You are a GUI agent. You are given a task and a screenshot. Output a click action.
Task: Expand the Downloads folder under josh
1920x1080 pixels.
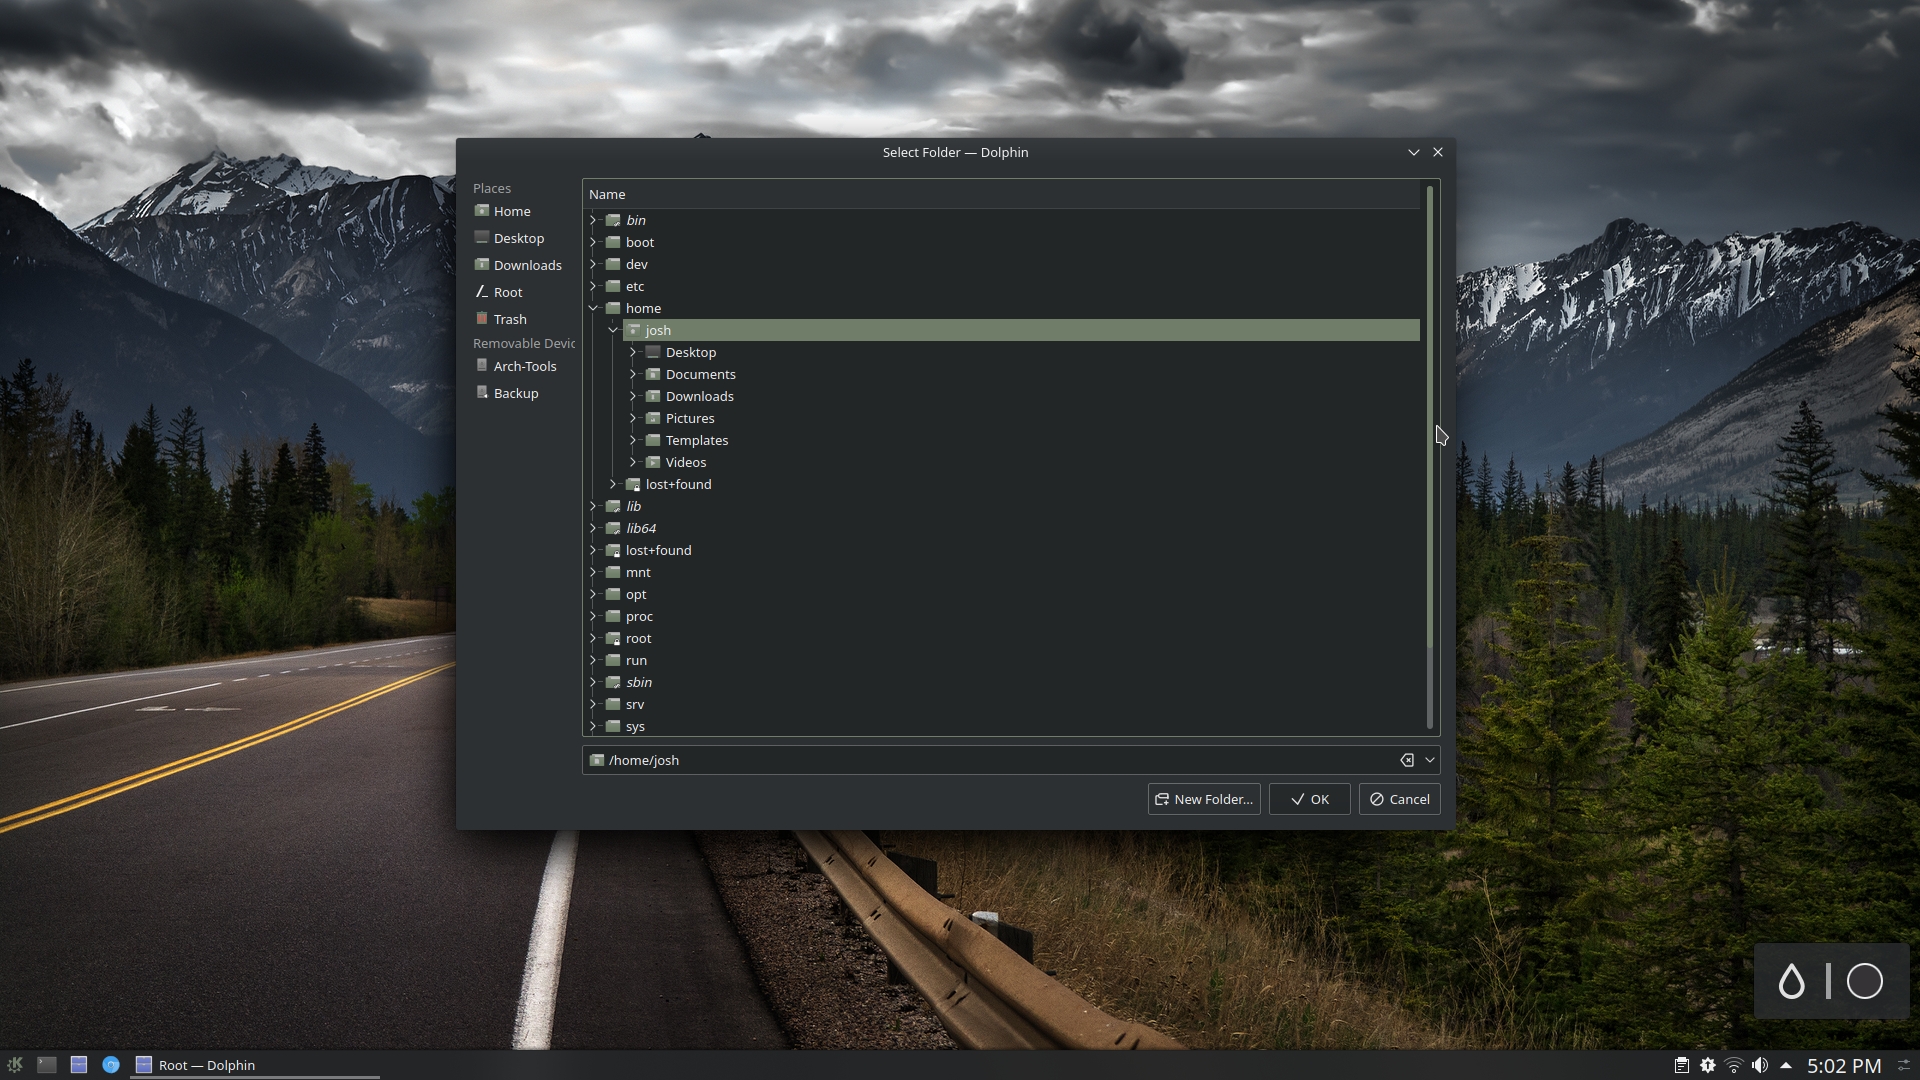click(x=633, y=396)
